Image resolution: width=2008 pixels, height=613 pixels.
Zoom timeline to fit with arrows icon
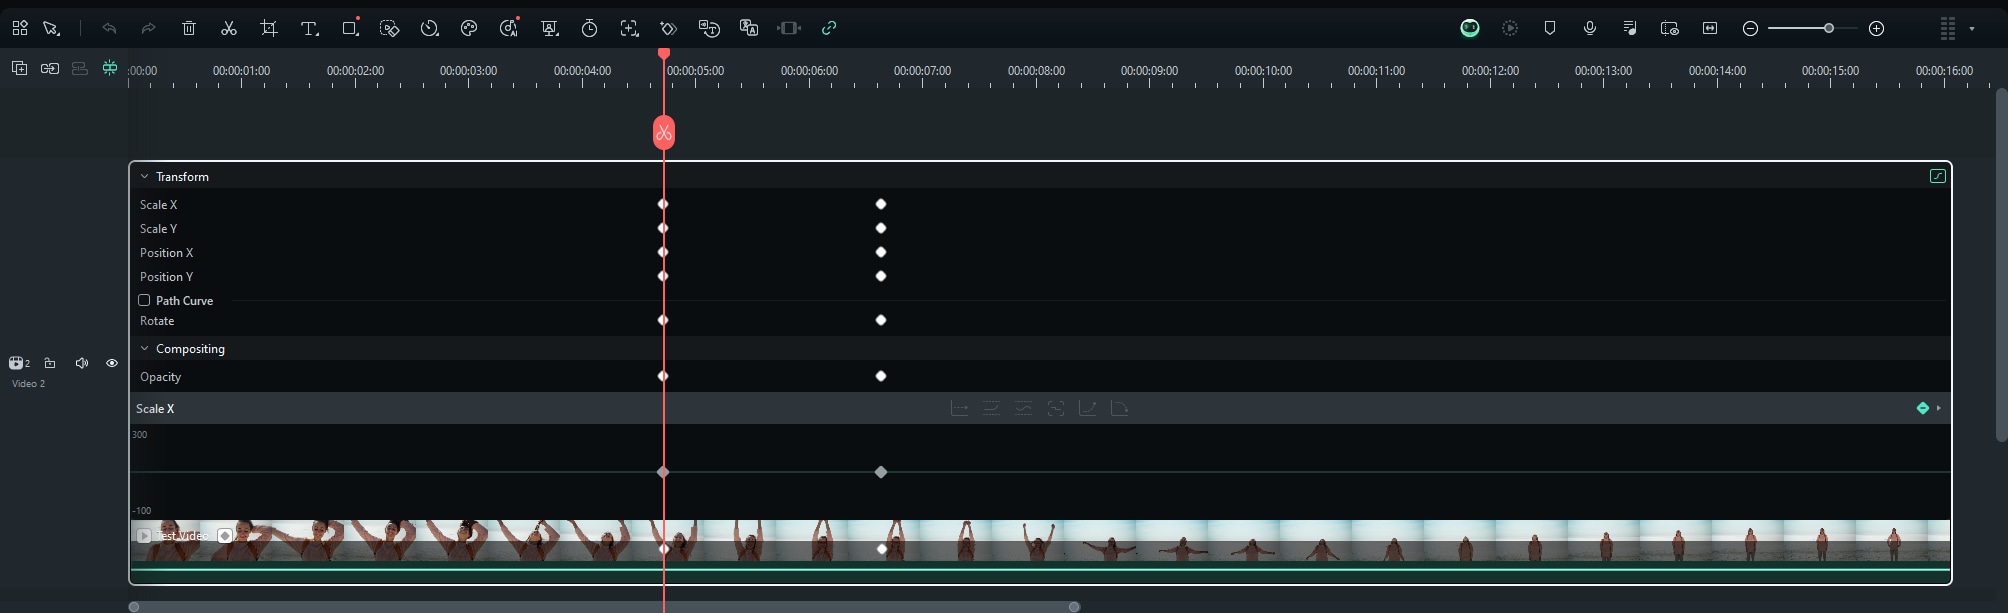[x=1710, y=28]
